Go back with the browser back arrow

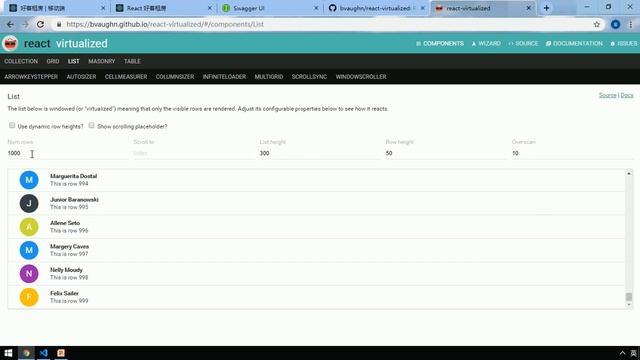[x=10, y=24]
